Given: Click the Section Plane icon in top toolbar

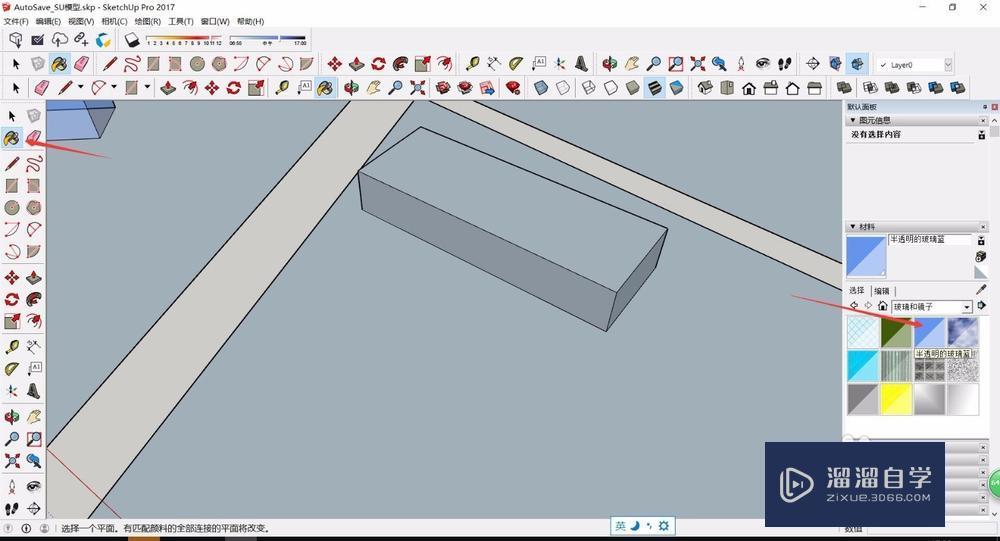Looking at the screenshot, I should (x=812, y=64).
